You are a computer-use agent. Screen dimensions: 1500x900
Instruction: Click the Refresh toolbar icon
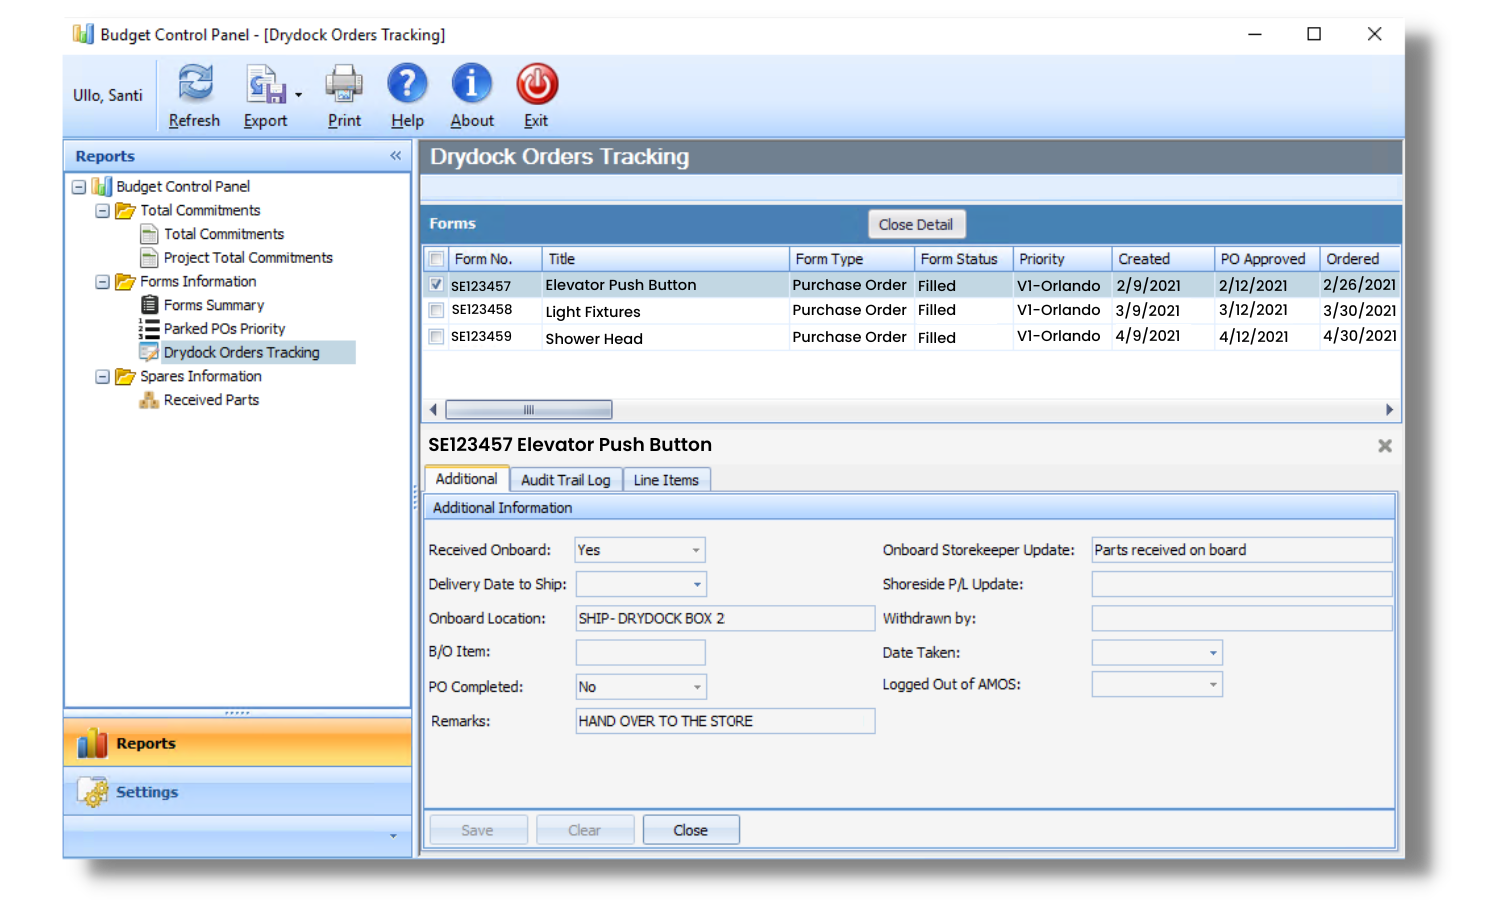point(194,85)
